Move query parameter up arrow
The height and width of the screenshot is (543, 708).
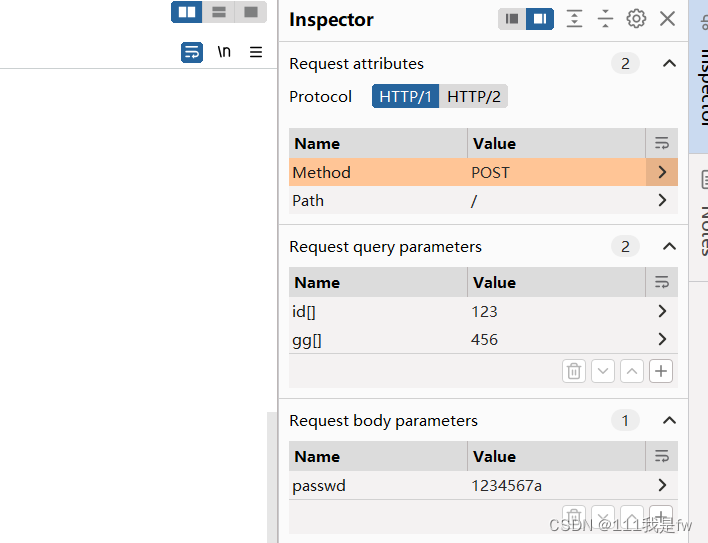(632, 371)
